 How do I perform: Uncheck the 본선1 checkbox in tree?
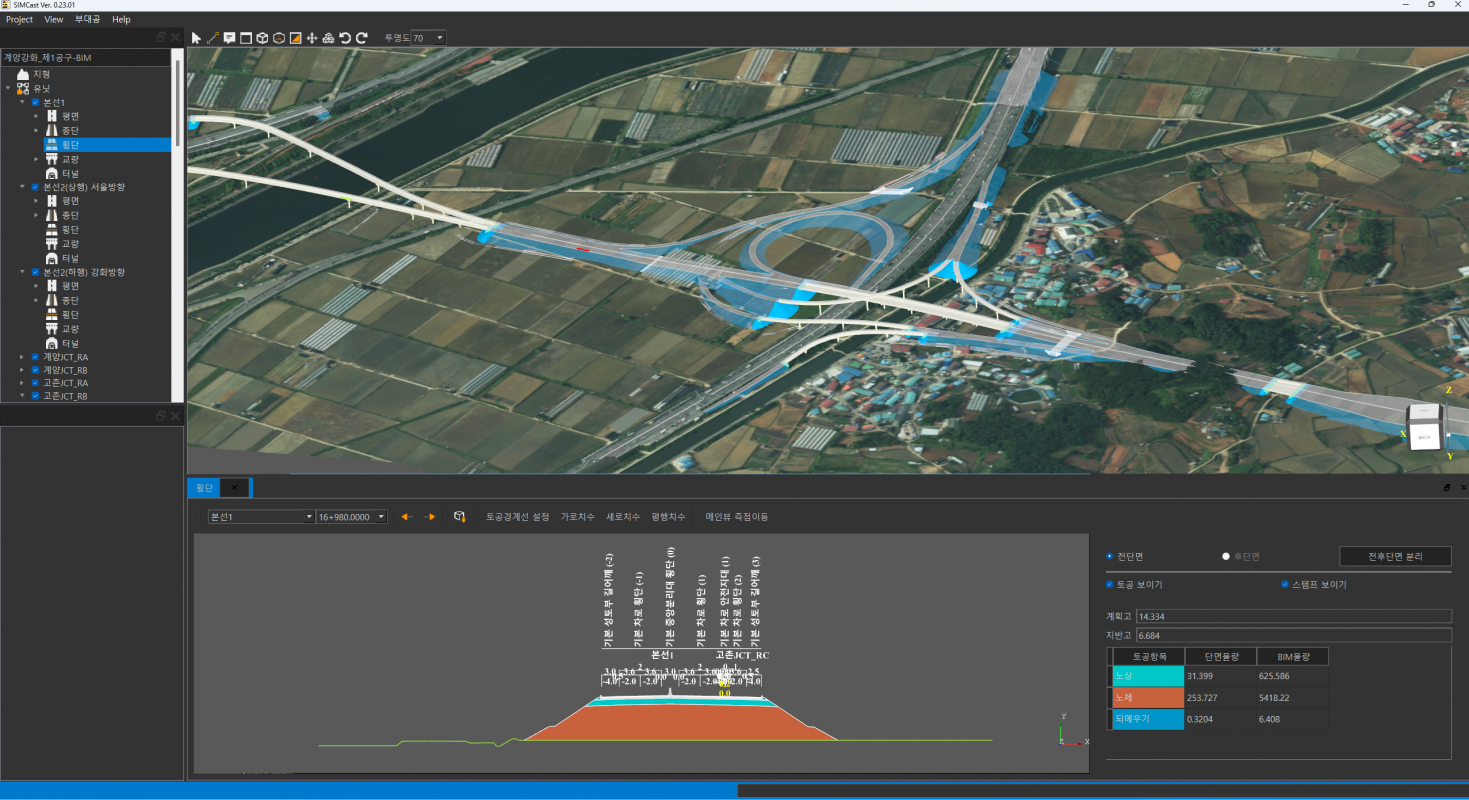point(36,103)
